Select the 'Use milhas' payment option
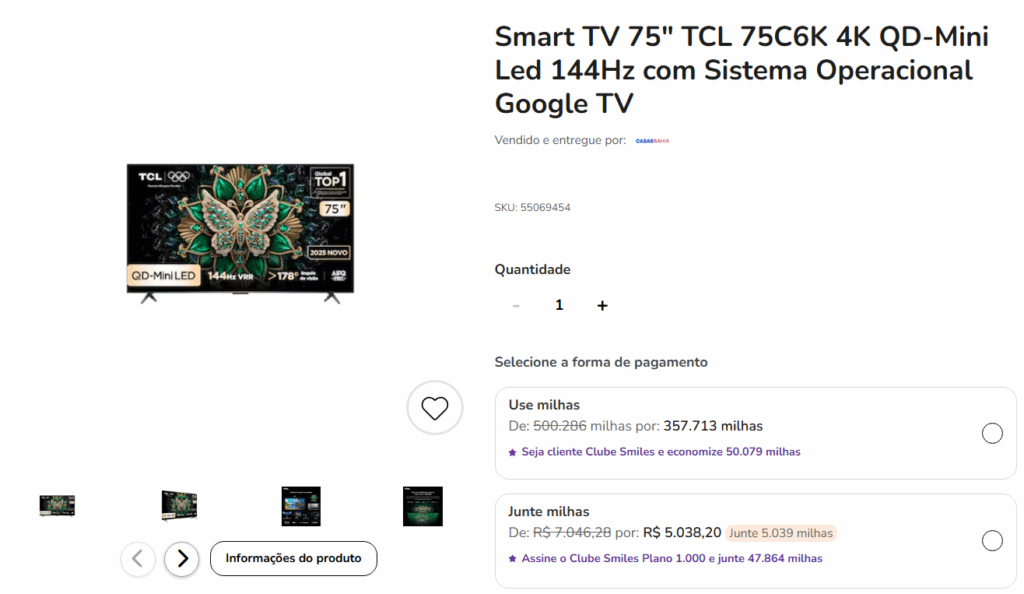This screenshot has height=594, width=1024. [992, 433]
